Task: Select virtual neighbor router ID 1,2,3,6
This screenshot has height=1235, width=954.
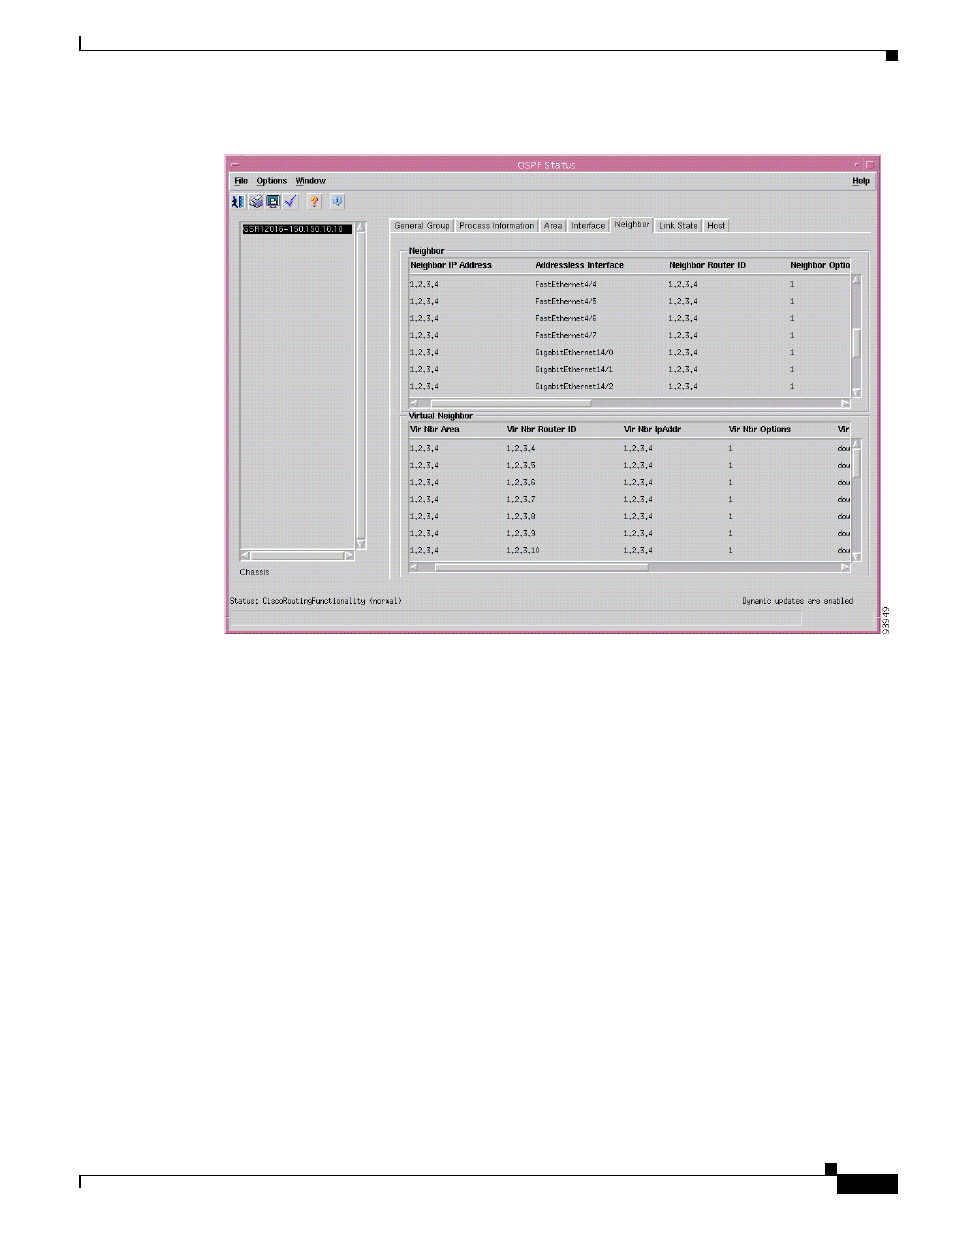Action: click(x=520, y=482)
